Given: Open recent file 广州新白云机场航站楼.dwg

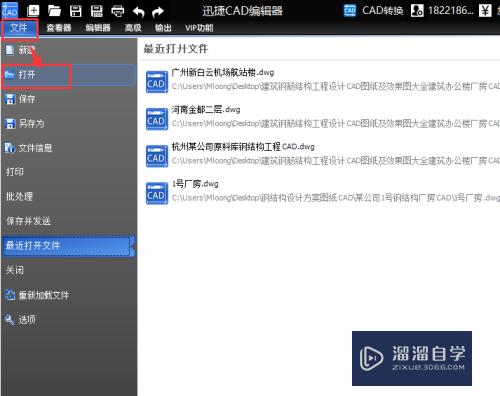Looking at the screenshot, I should click(223, 72).
